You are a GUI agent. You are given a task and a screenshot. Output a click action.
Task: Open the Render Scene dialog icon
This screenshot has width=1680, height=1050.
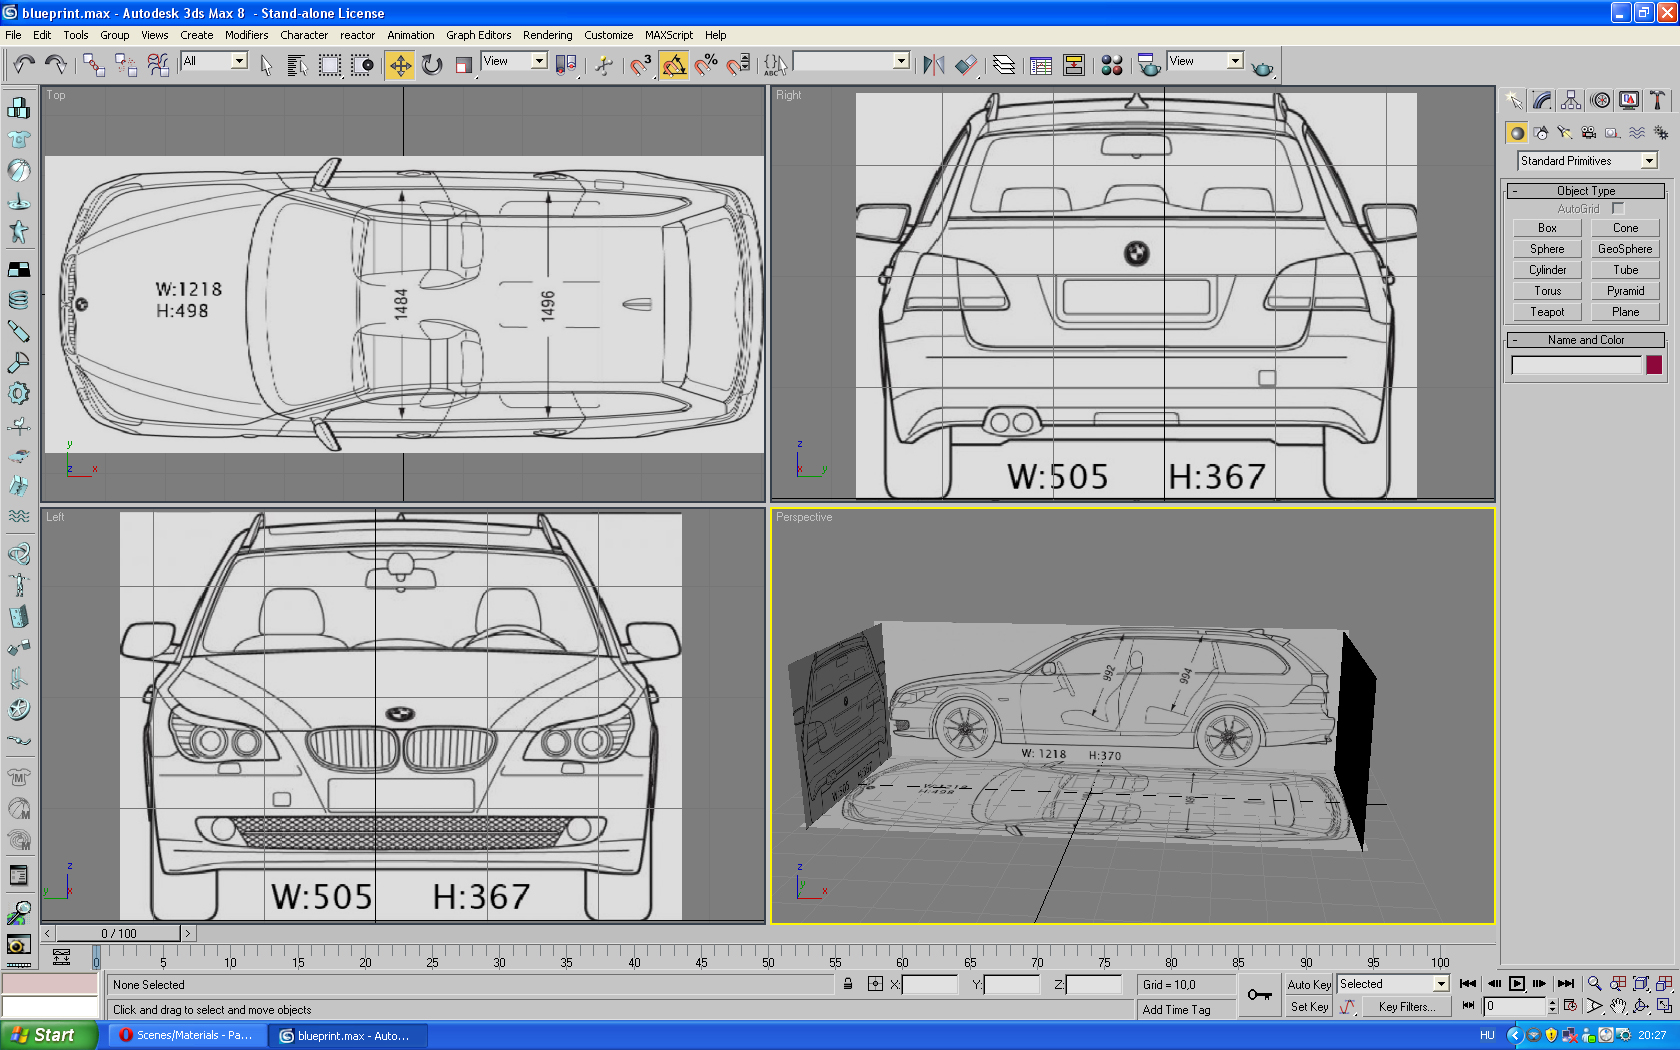point(1149,65)
